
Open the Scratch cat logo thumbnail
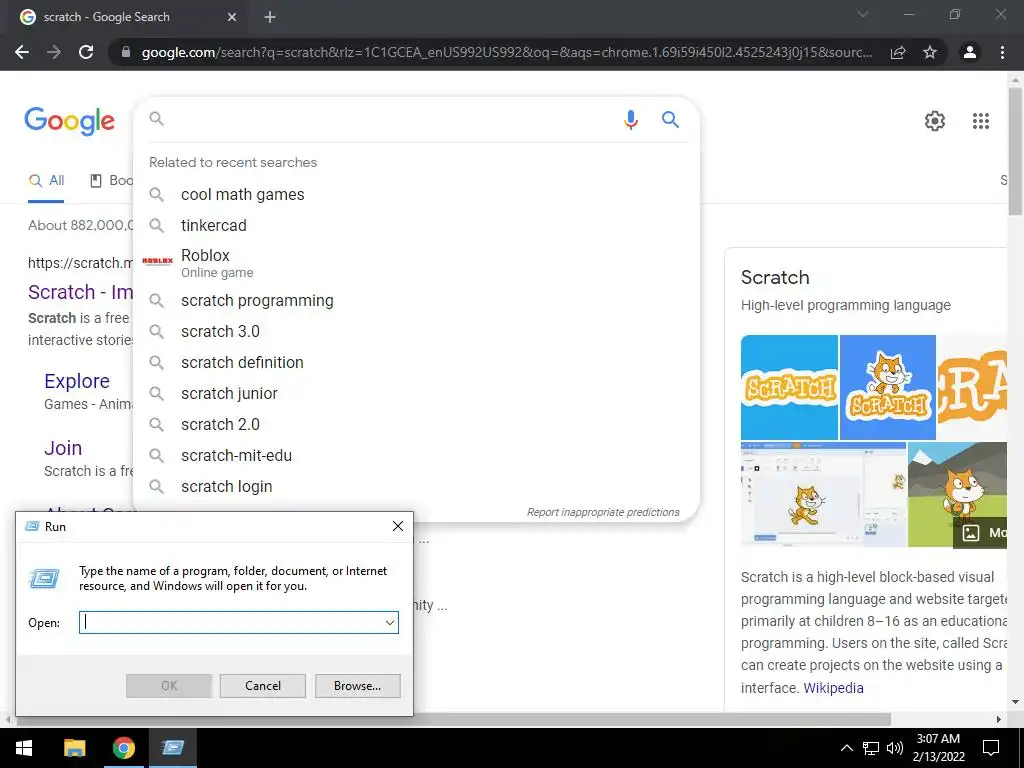coord(888,387)
